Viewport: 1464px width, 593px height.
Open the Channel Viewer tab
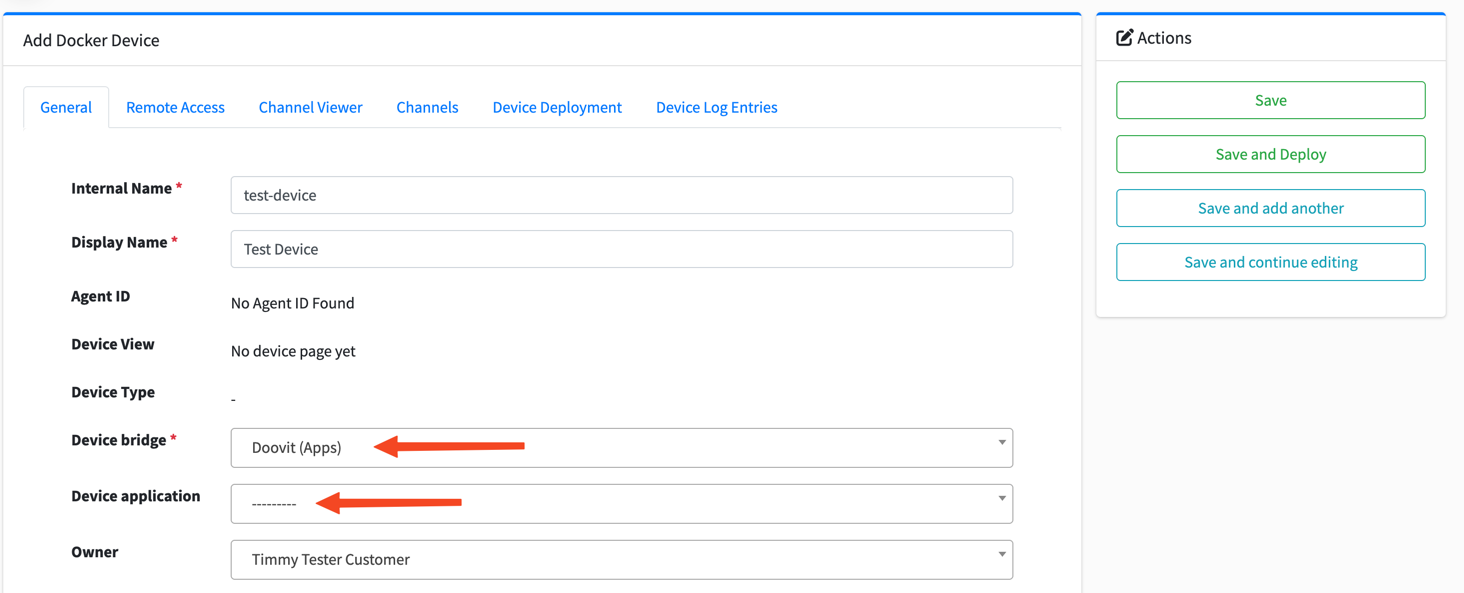310,107
